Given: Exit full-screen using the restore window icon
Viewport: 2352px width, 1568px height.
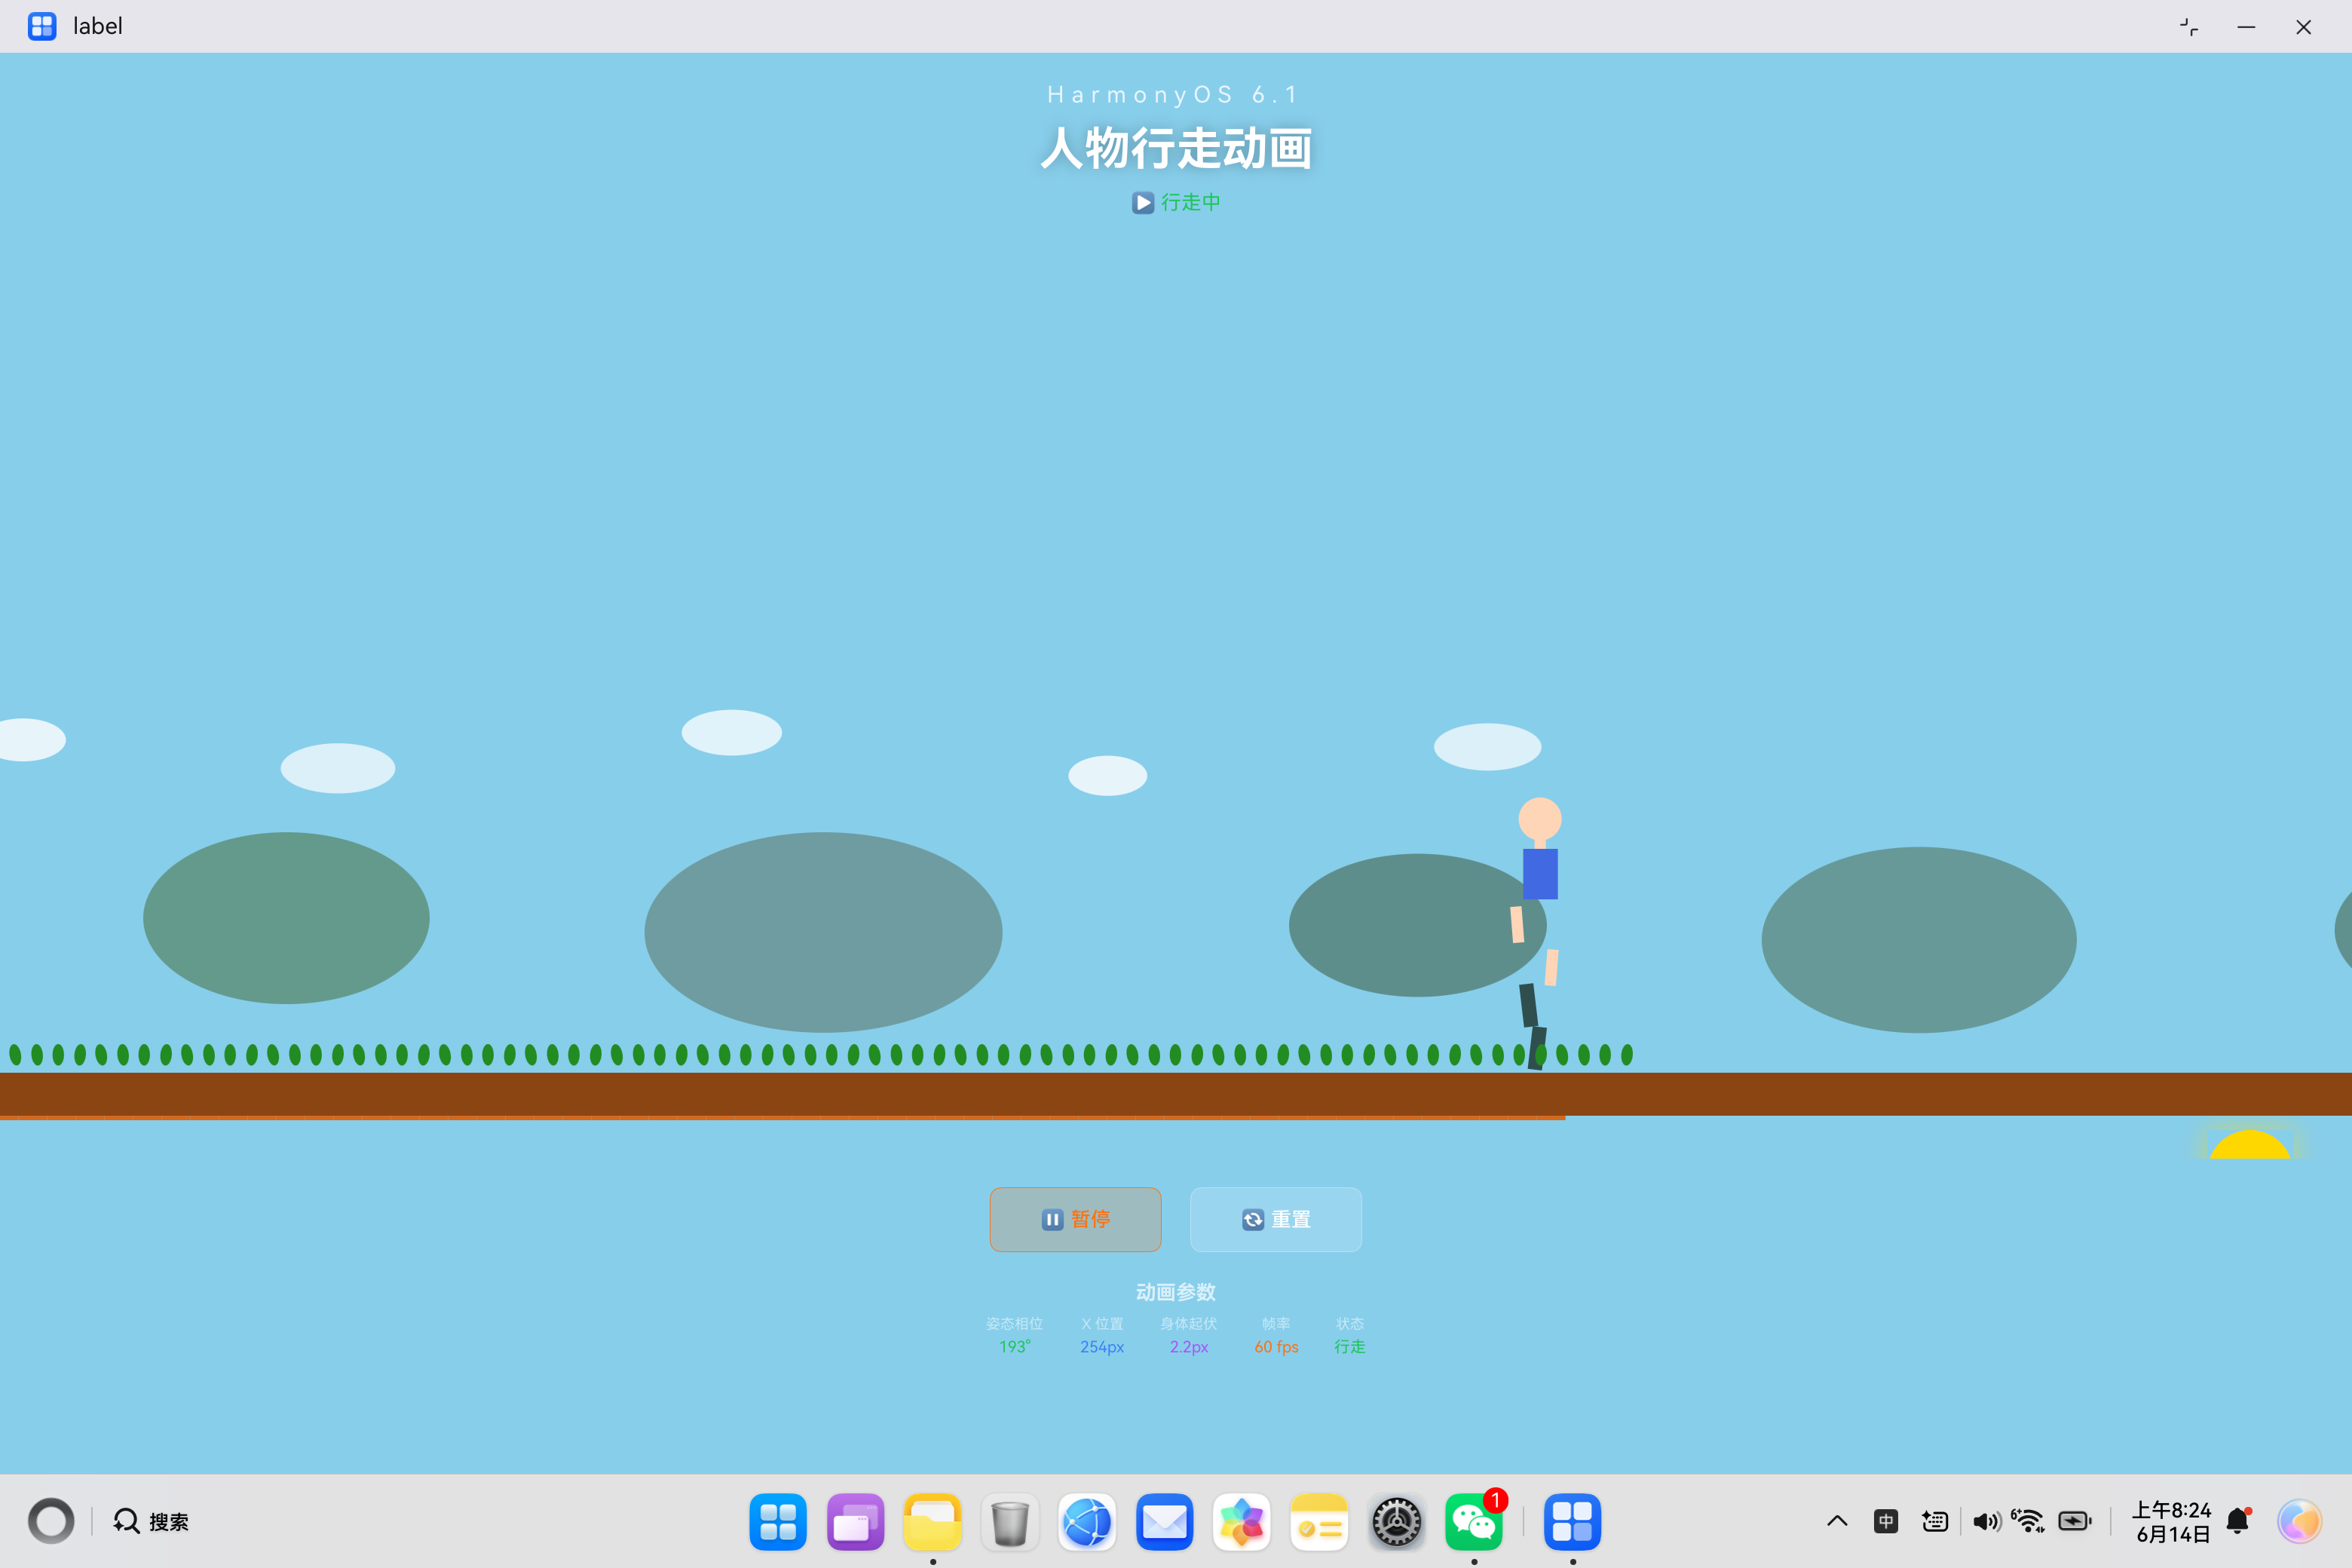Looking at the screenshot, I should 2189,27.
